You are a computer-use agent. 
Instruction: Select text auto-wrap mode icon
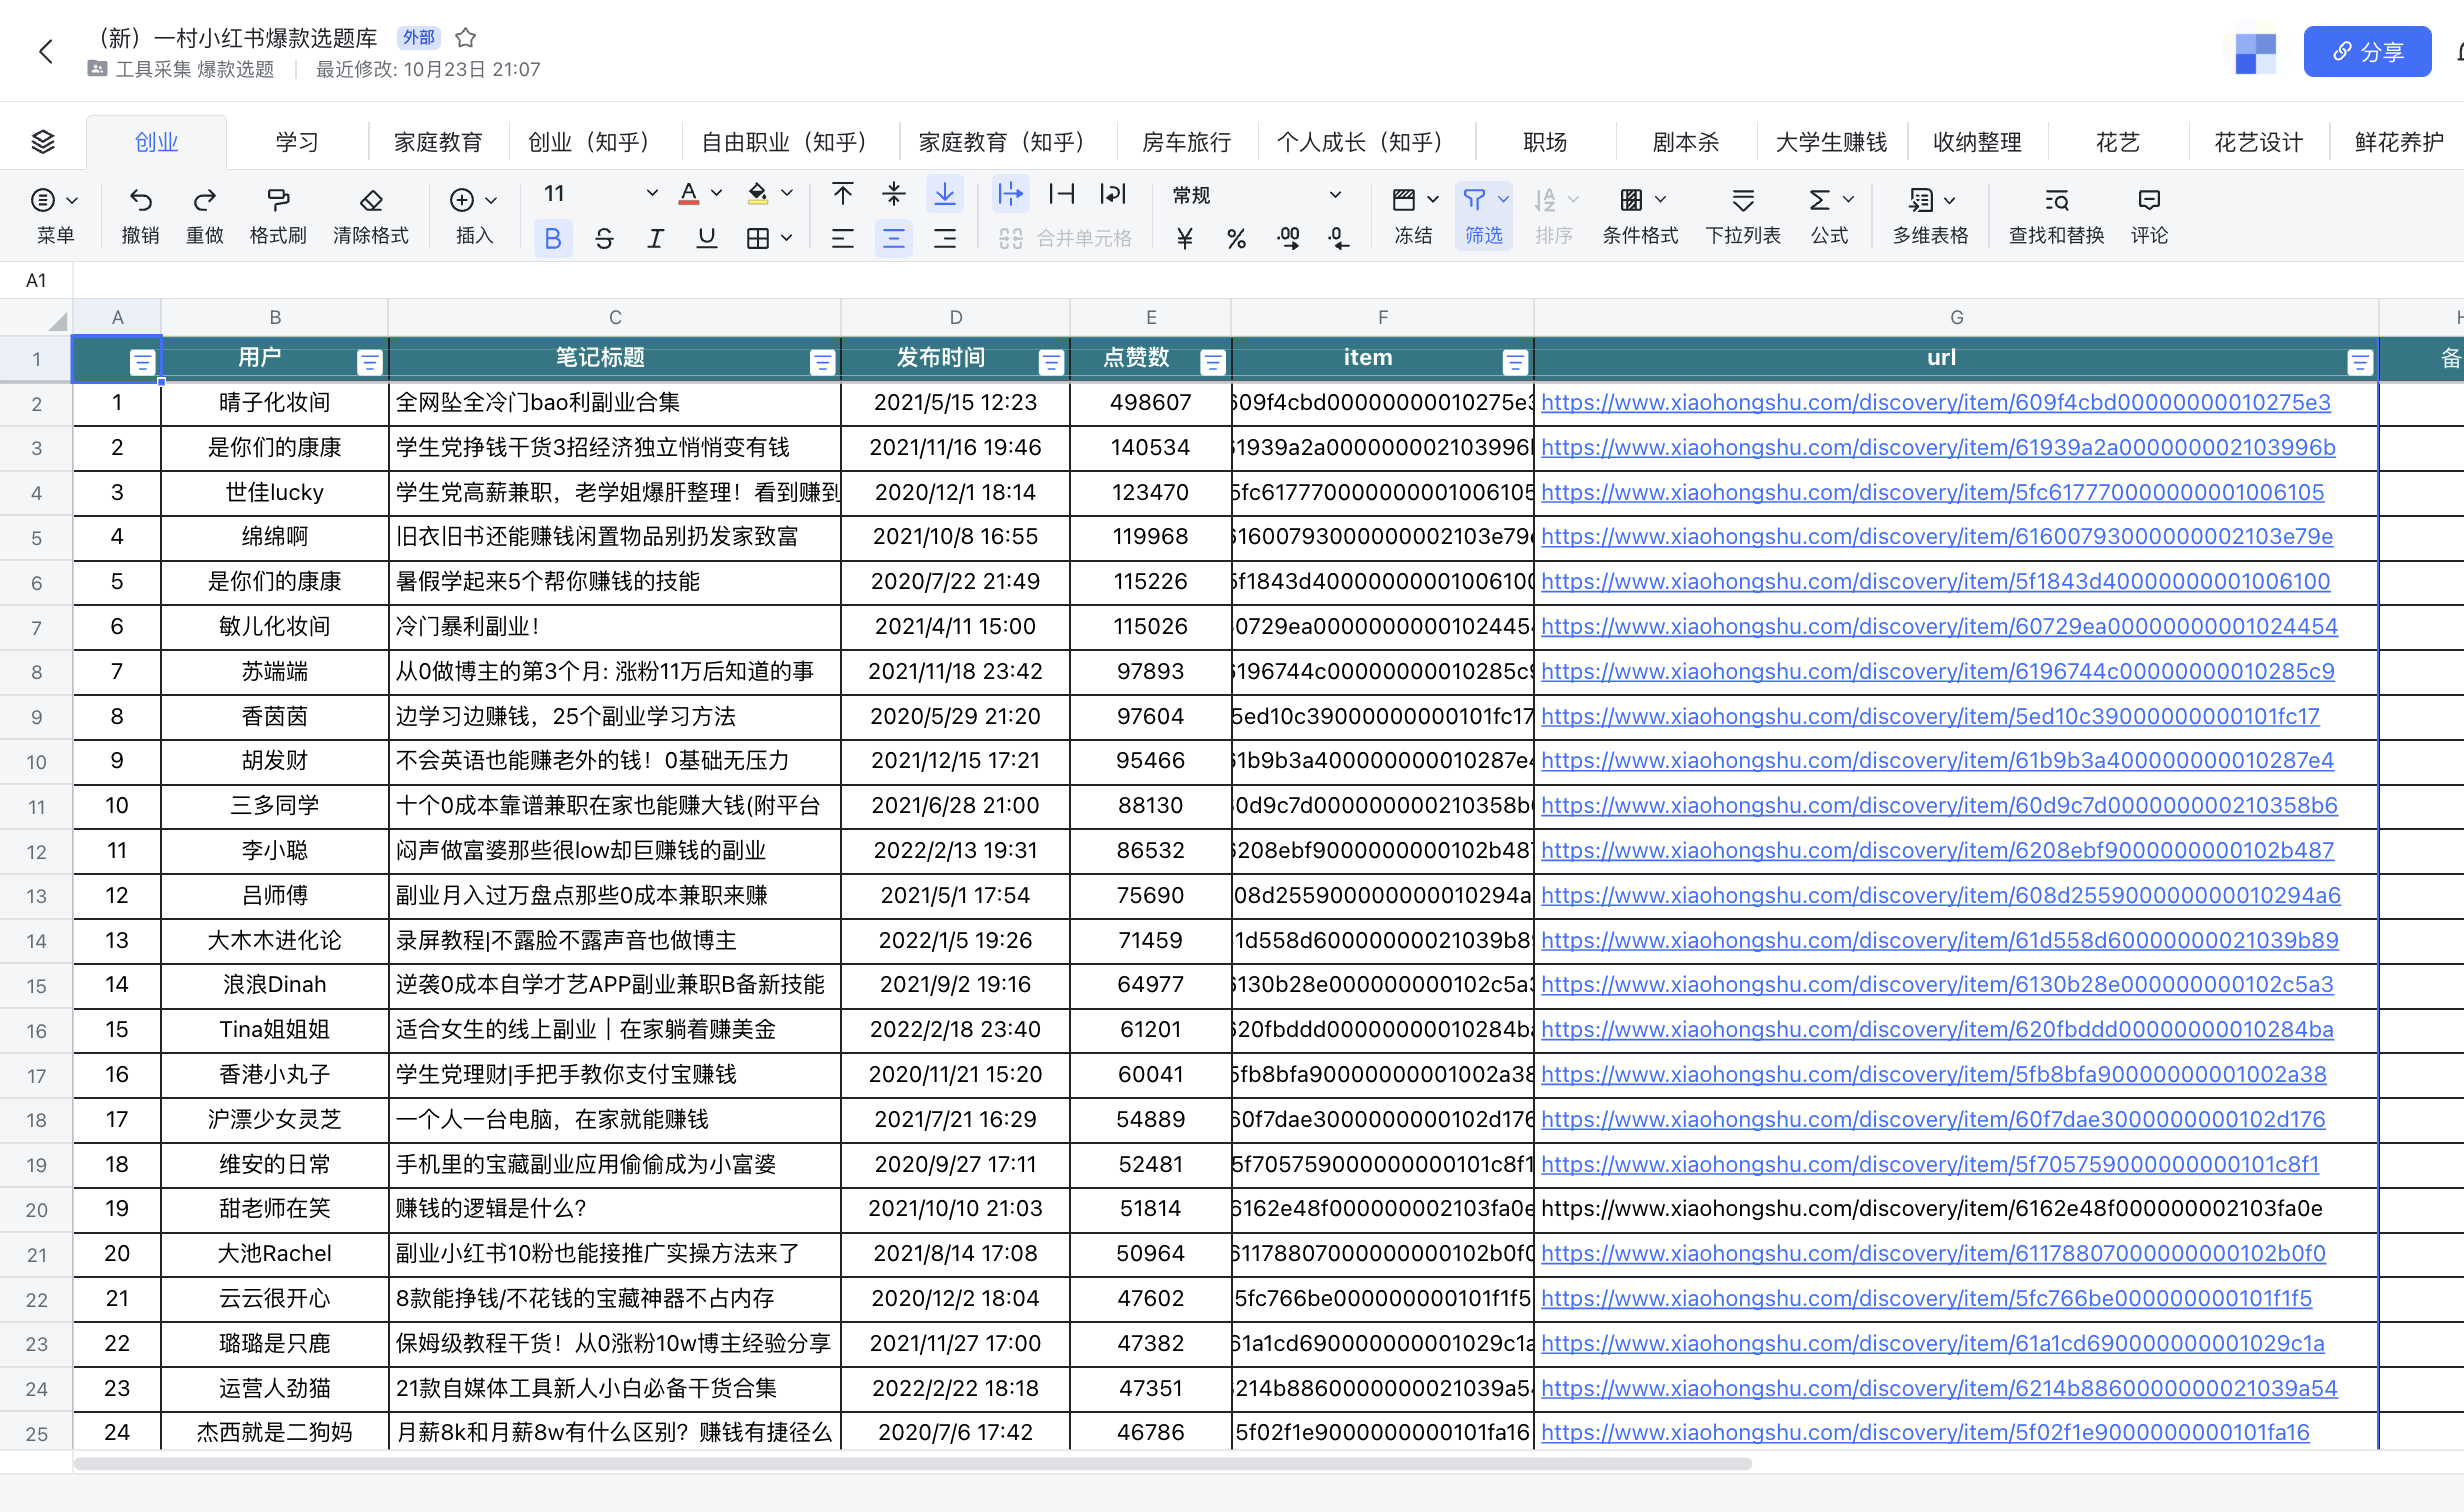coord(1113,194)
